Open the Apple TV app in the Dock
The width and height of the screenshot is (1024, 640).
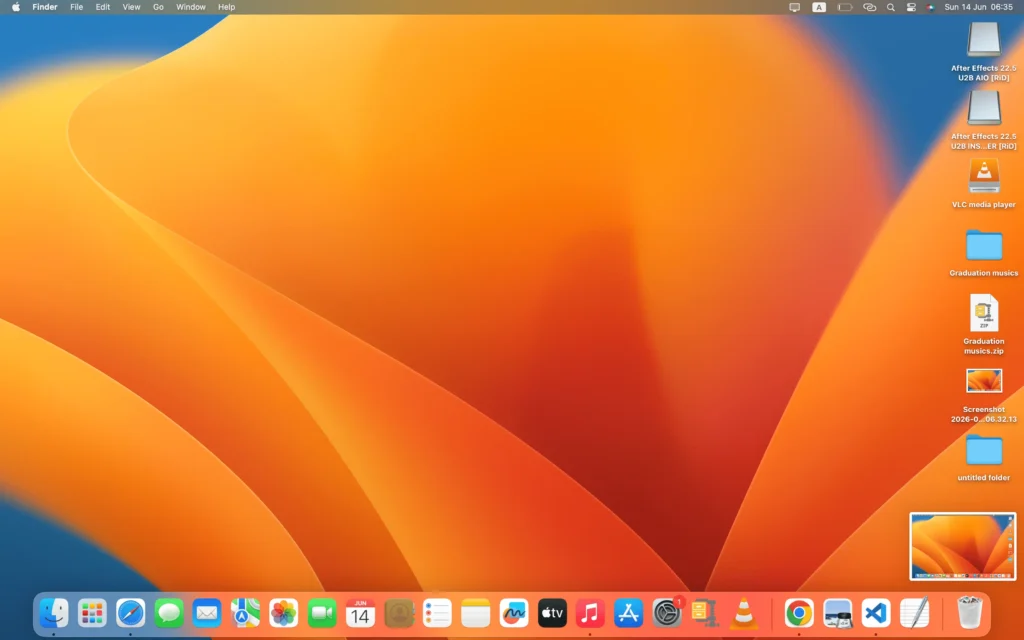click(552, 613)
